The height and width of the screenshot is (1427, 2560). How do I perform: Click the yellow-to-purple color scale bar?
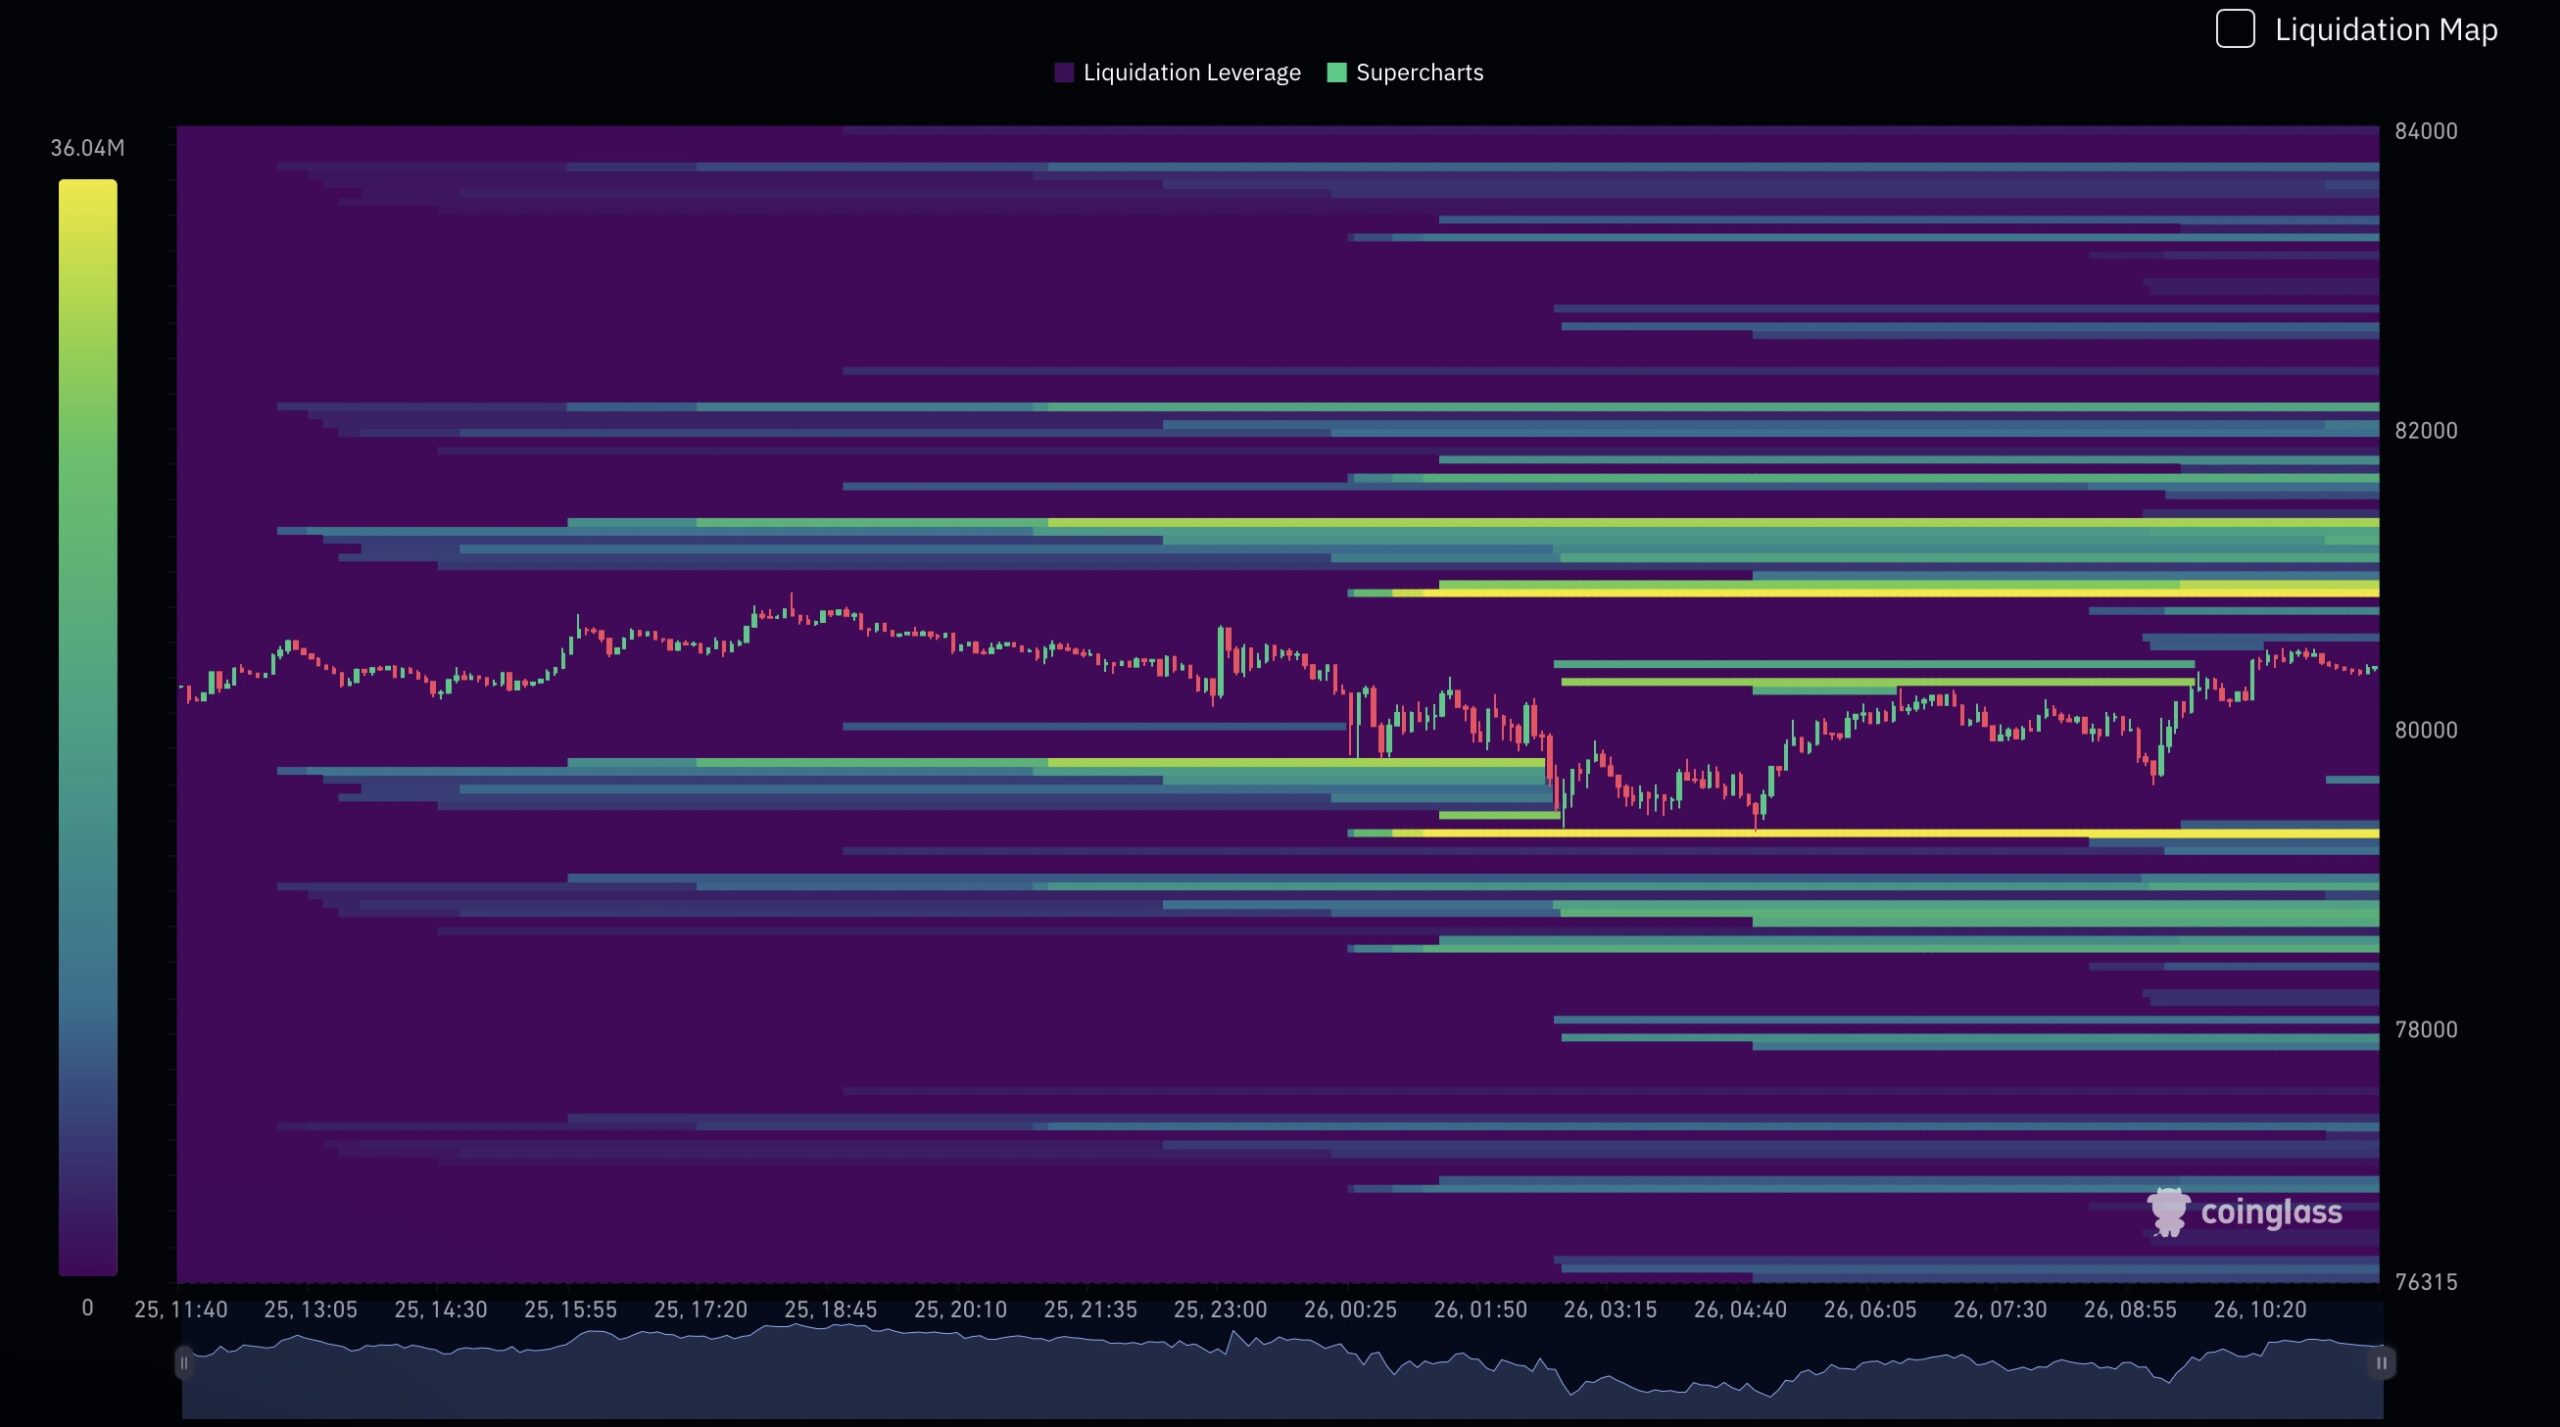point(88,727)
